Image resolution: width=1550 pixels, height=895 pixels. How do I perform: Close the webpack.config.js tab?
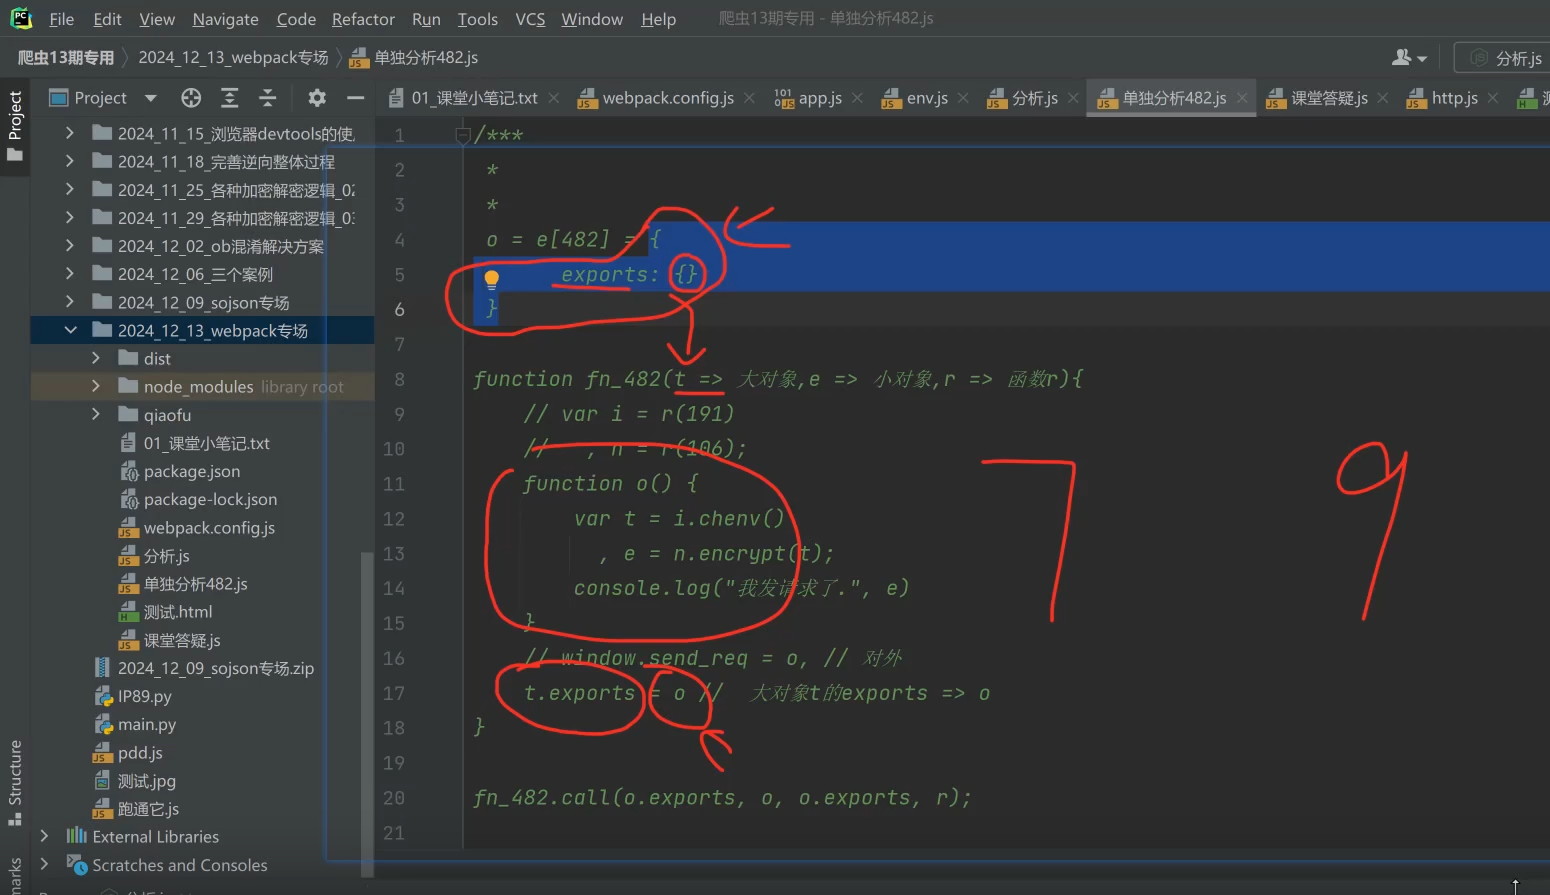pyautogui.click(x=749, y=98)
